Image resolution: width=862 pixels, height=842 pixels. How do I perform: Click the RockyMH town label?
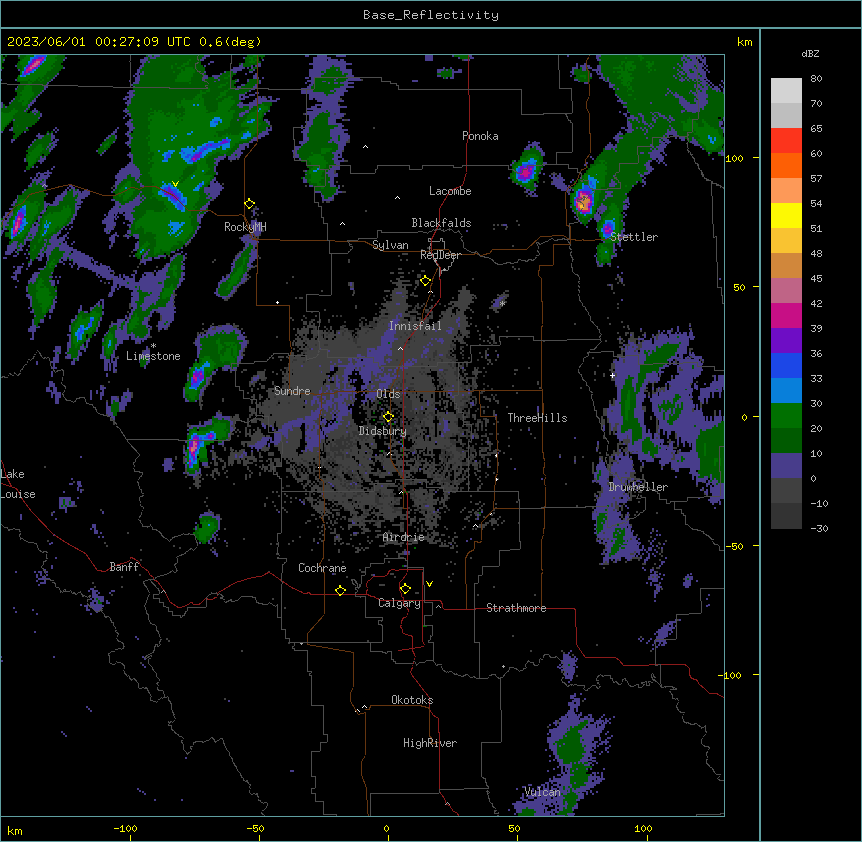tap(245, 227)
